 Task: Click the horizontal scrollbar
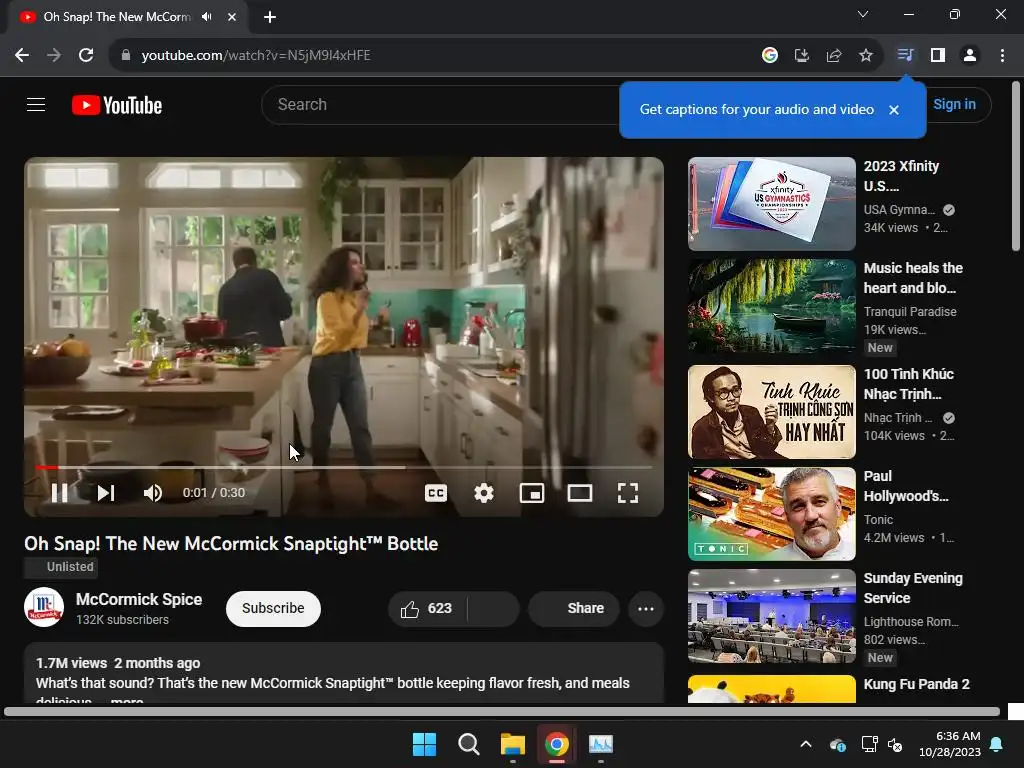point(502,711)
